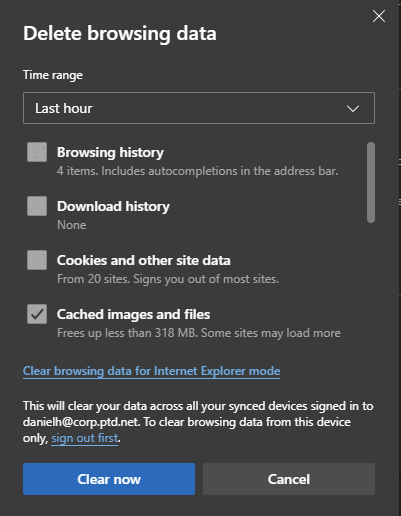Check the Browsing history checkbox

(37, 152)
